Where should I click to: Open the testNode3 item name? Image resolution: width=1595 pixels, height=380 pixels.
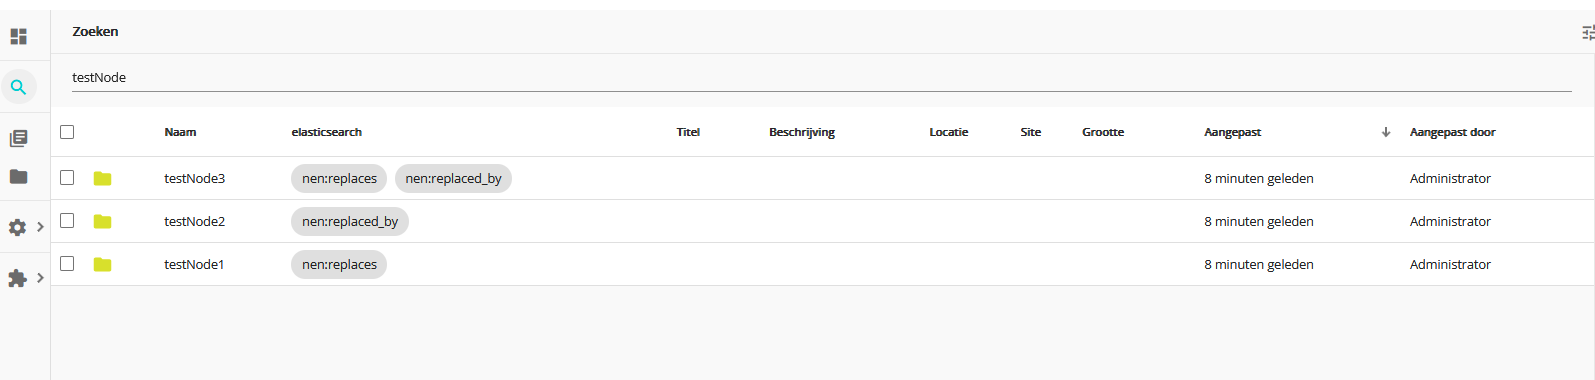click(195, 178)
